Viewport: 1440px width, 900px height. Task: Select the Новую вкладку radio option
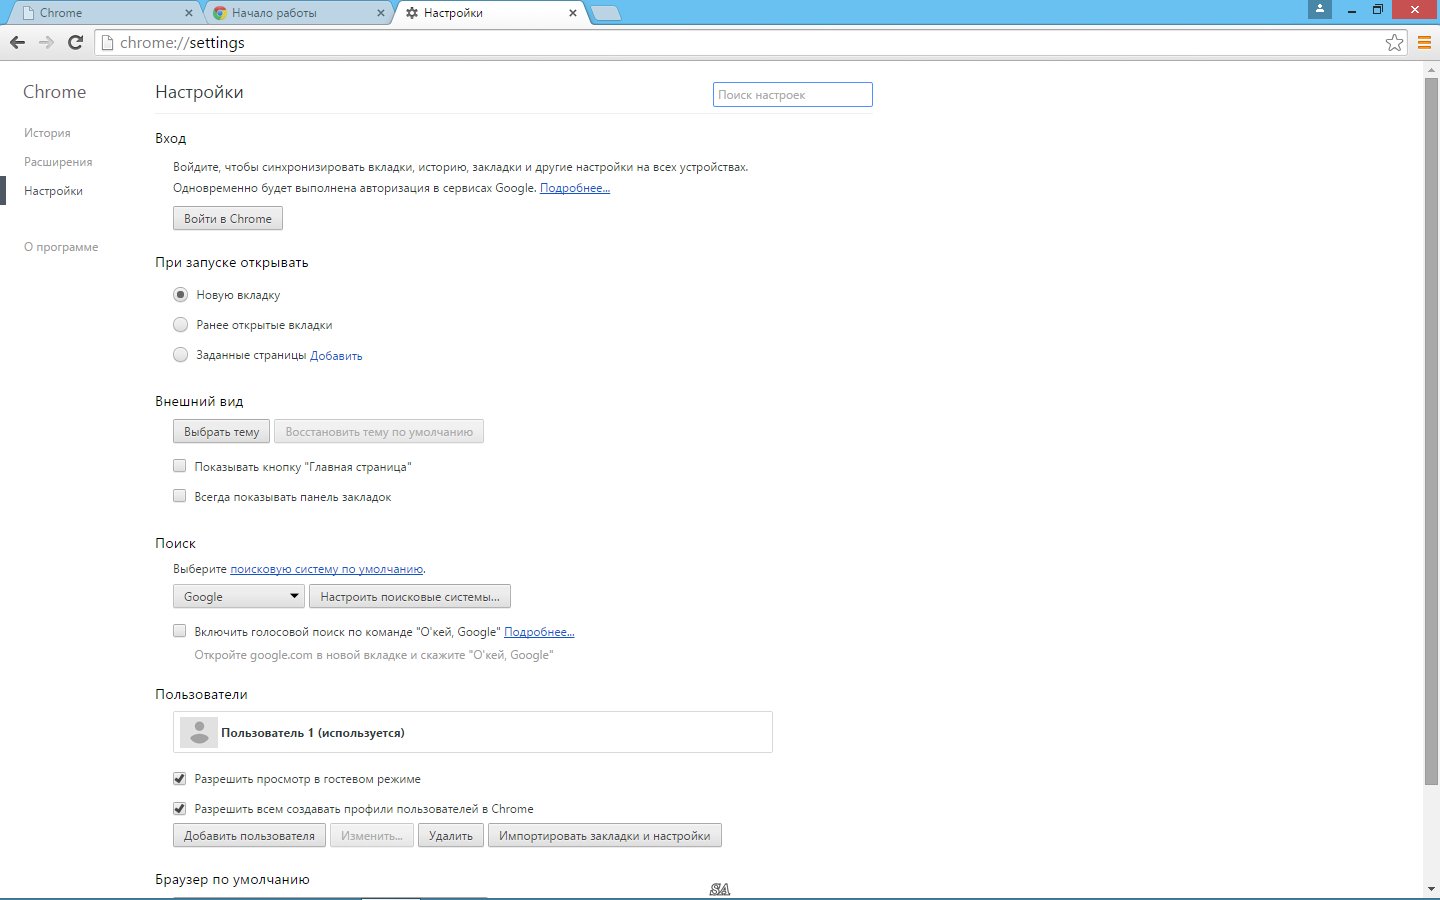pos(180,295)
